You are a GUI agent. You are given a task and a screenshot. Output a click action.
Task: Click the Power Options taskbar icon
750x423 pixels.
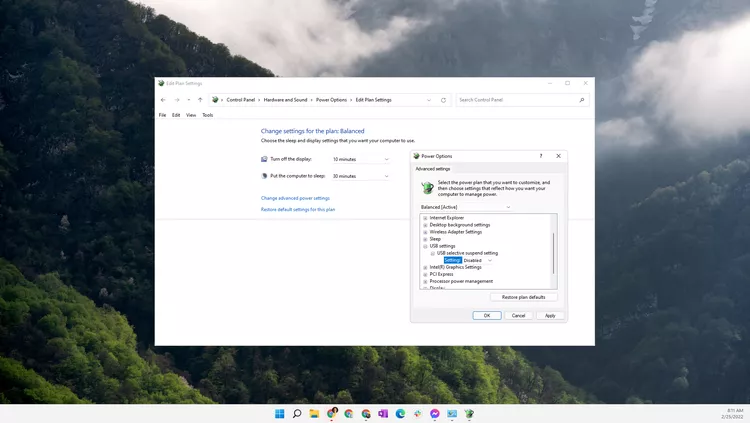(x=469, y=413)
